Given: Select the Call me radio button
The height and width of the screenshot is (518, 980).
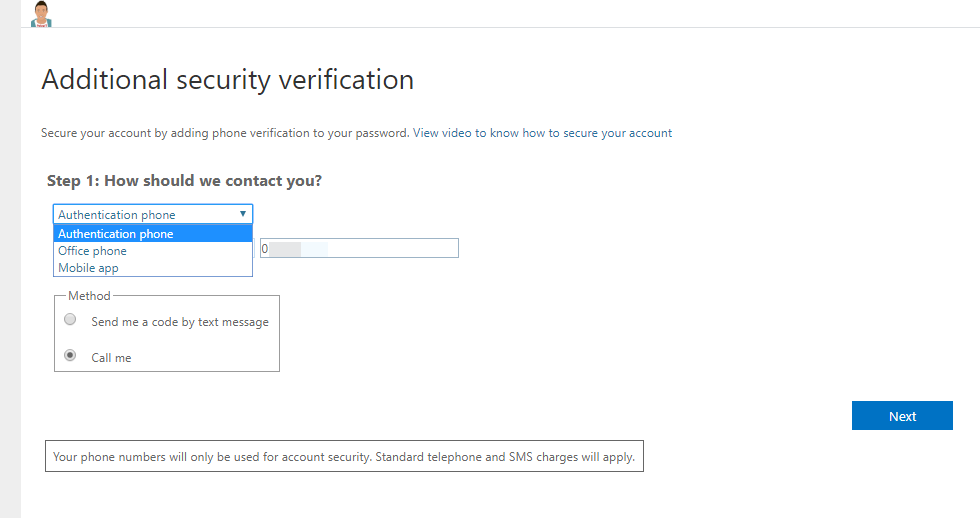Looking at the screenshot, I should pyautogui.click(x=70, y=355).
